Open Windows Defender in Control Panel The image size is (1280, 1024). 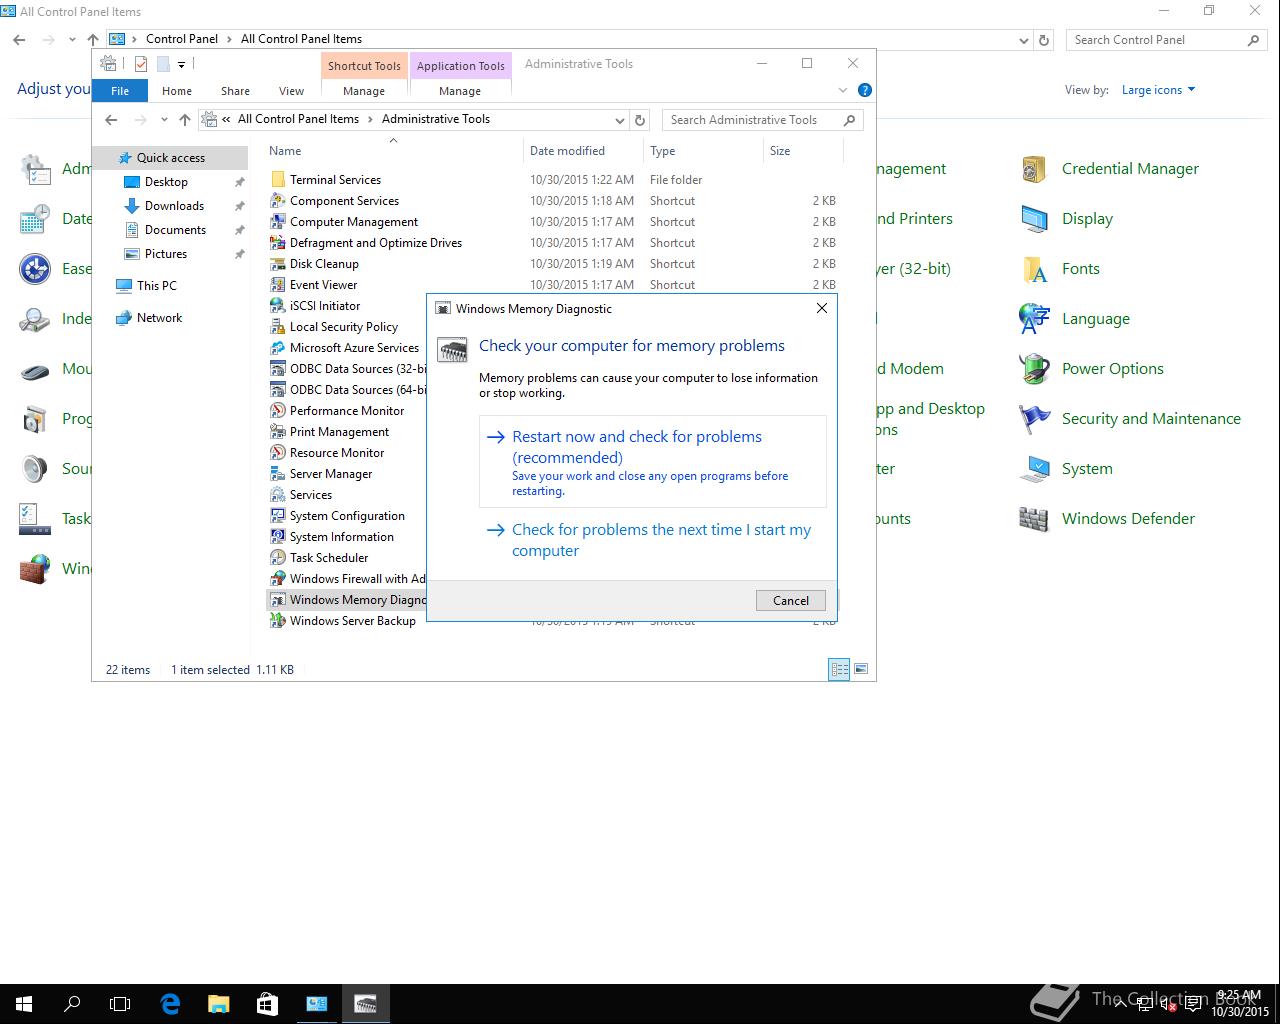tap(1108, 519)
